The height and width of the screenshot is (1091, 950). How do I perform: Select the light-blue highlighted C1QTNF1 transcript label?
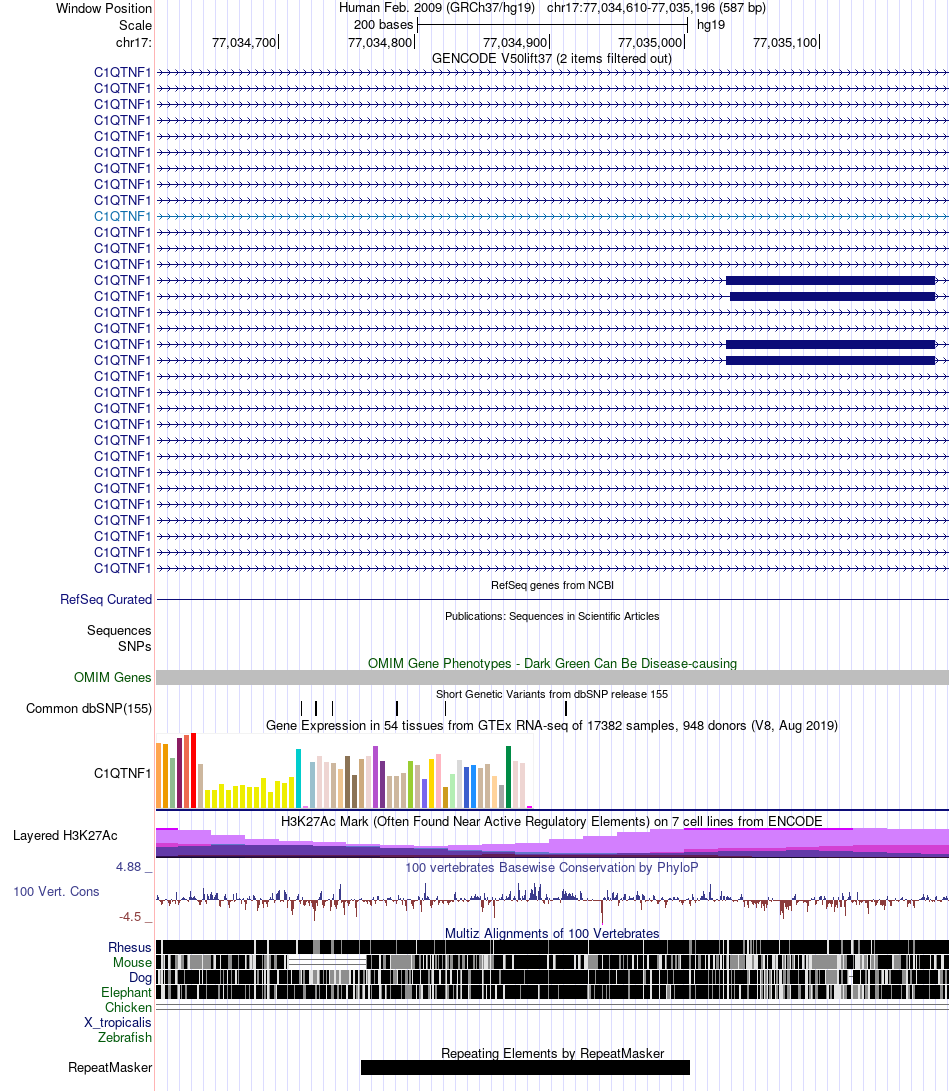tap(122, 216)
